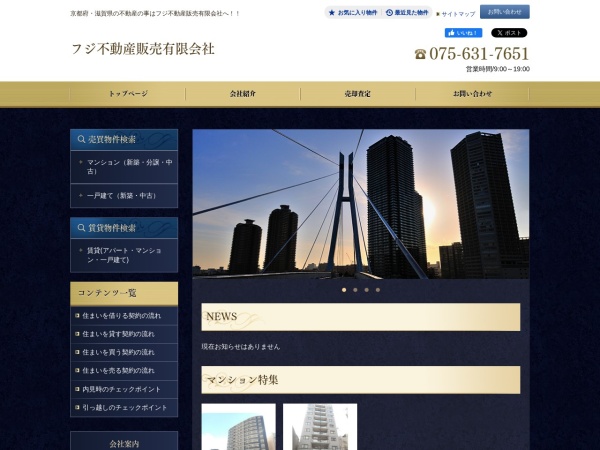Open 住まいを借りる契約の流れ
This screenshot has height=450, width=600.
pyautogui.click(x=124, y=316)
